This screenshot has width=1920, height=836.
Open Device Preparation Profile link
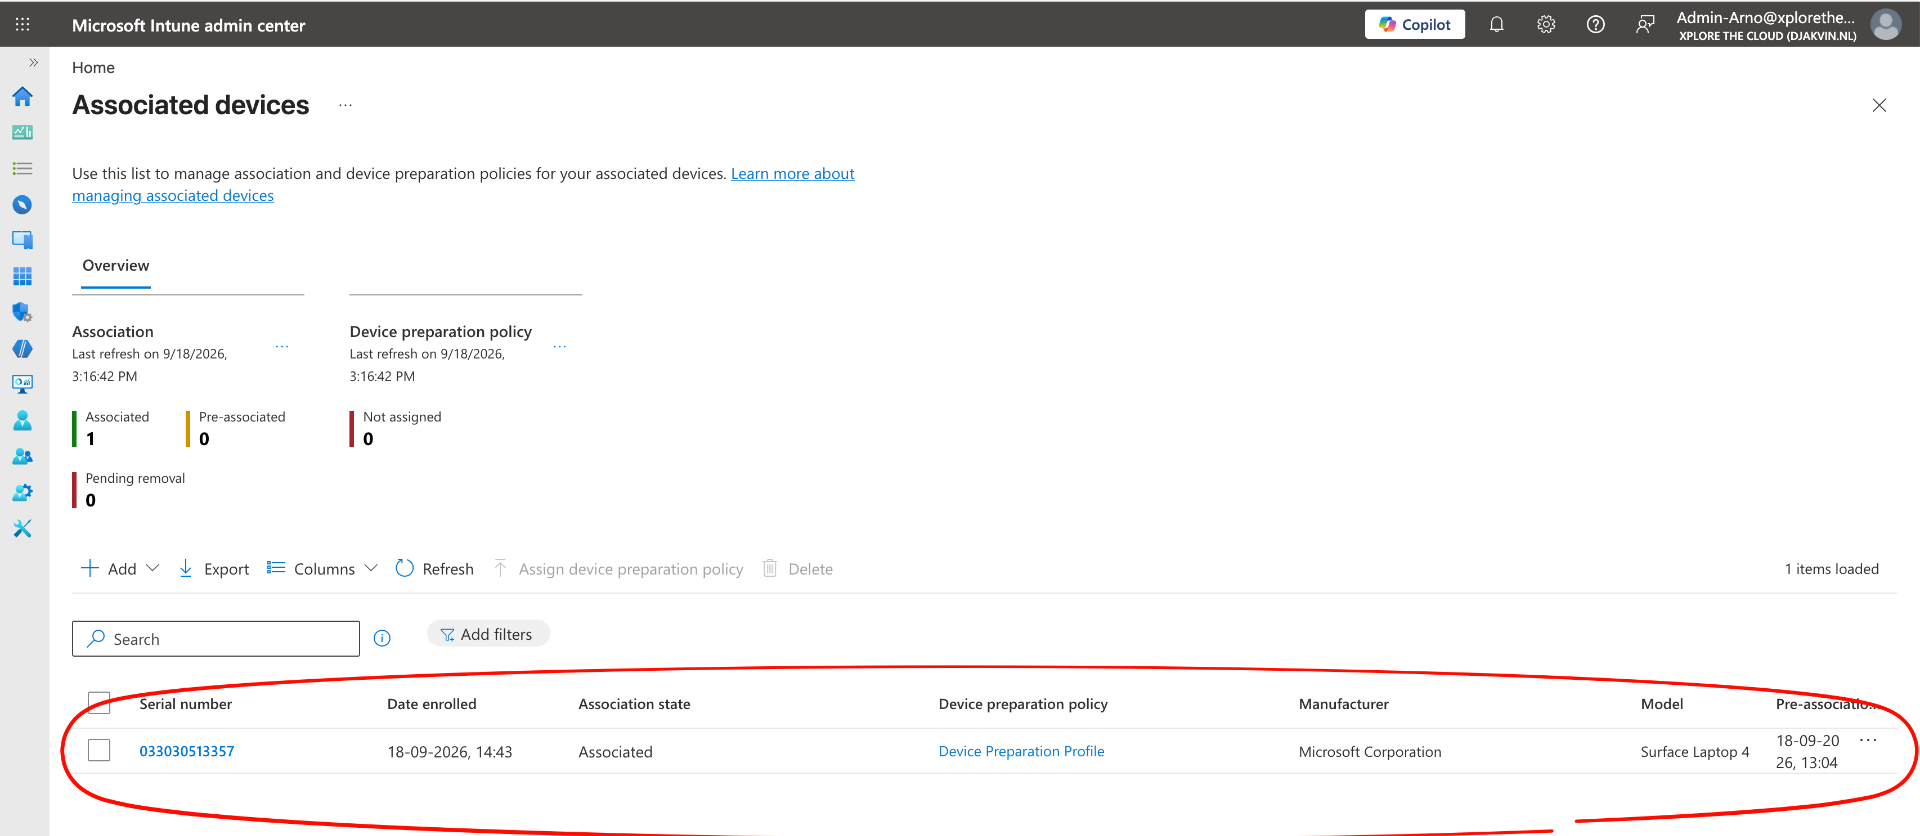[1021, 751]
